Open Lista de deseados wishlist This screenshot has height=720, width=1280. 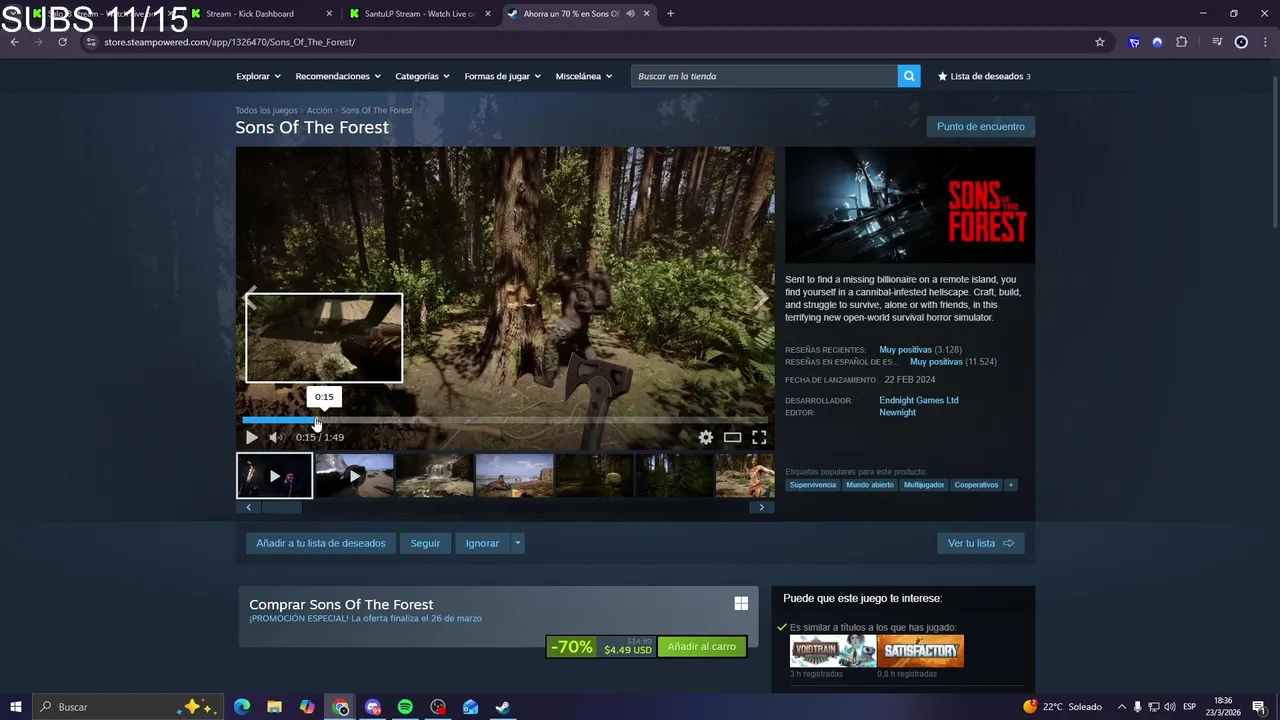coord(984,76)
